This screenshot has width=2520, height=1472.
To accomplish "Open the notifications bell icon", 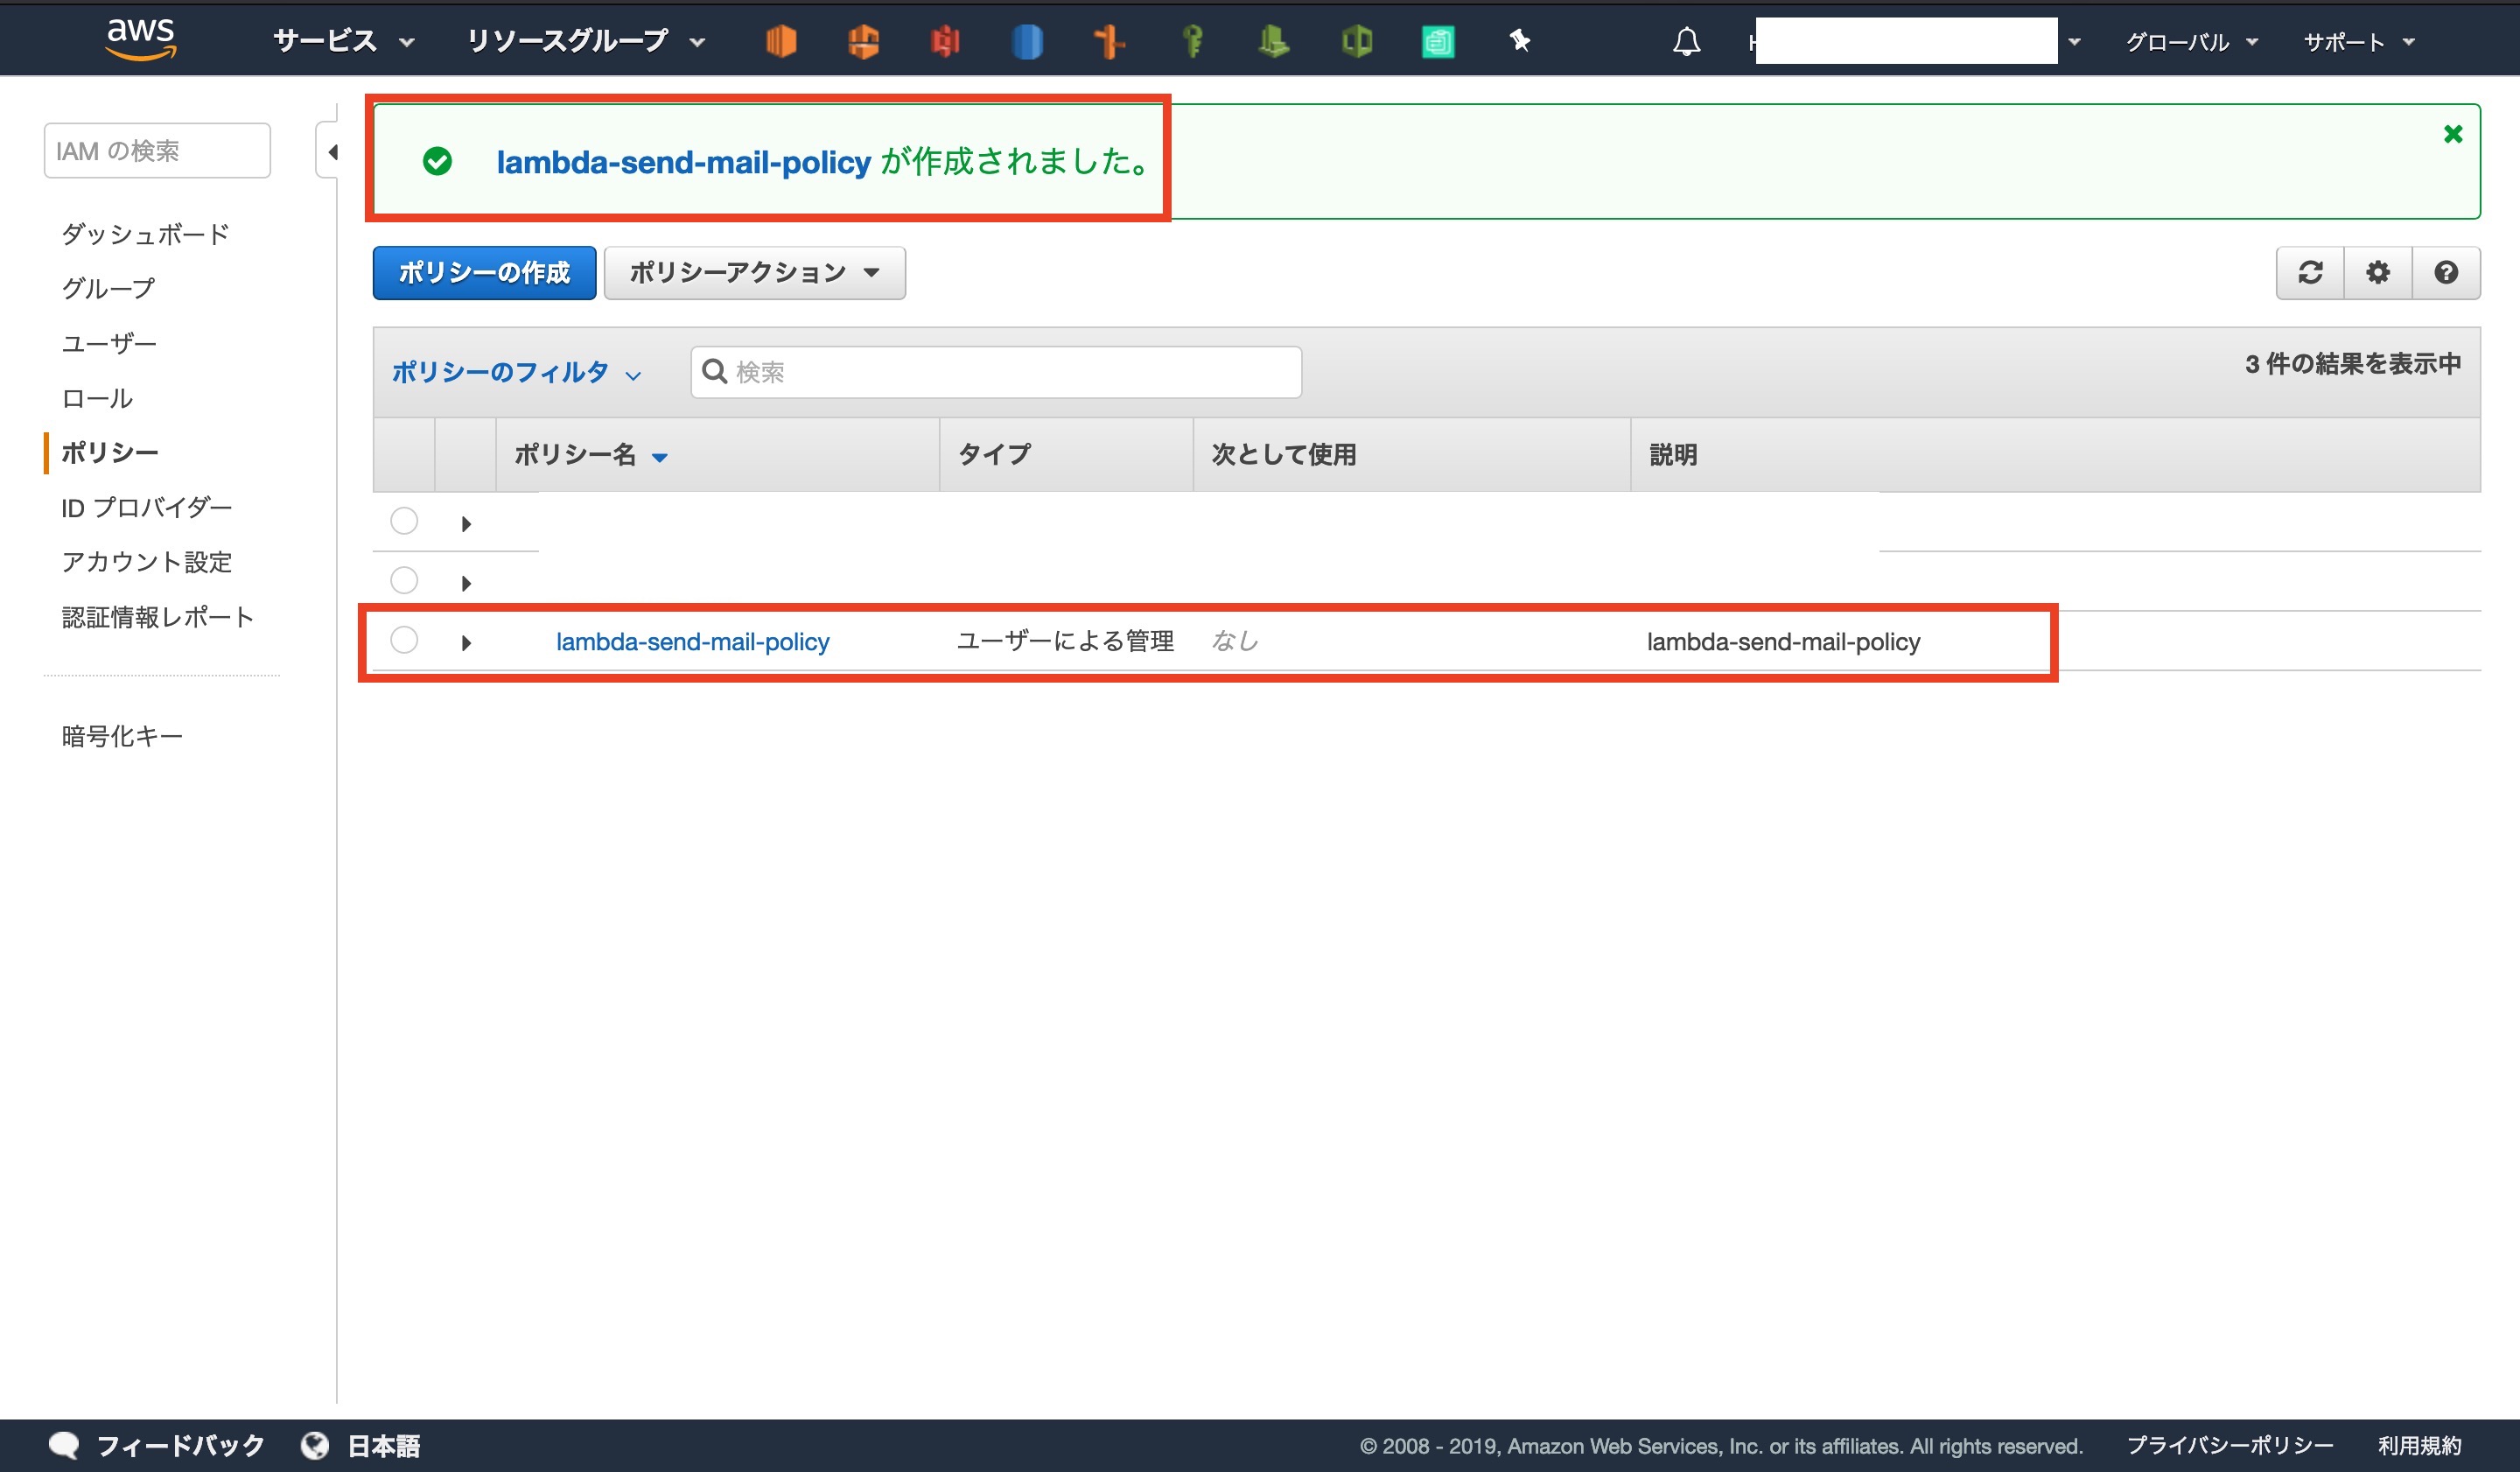I will (1686, 42).
